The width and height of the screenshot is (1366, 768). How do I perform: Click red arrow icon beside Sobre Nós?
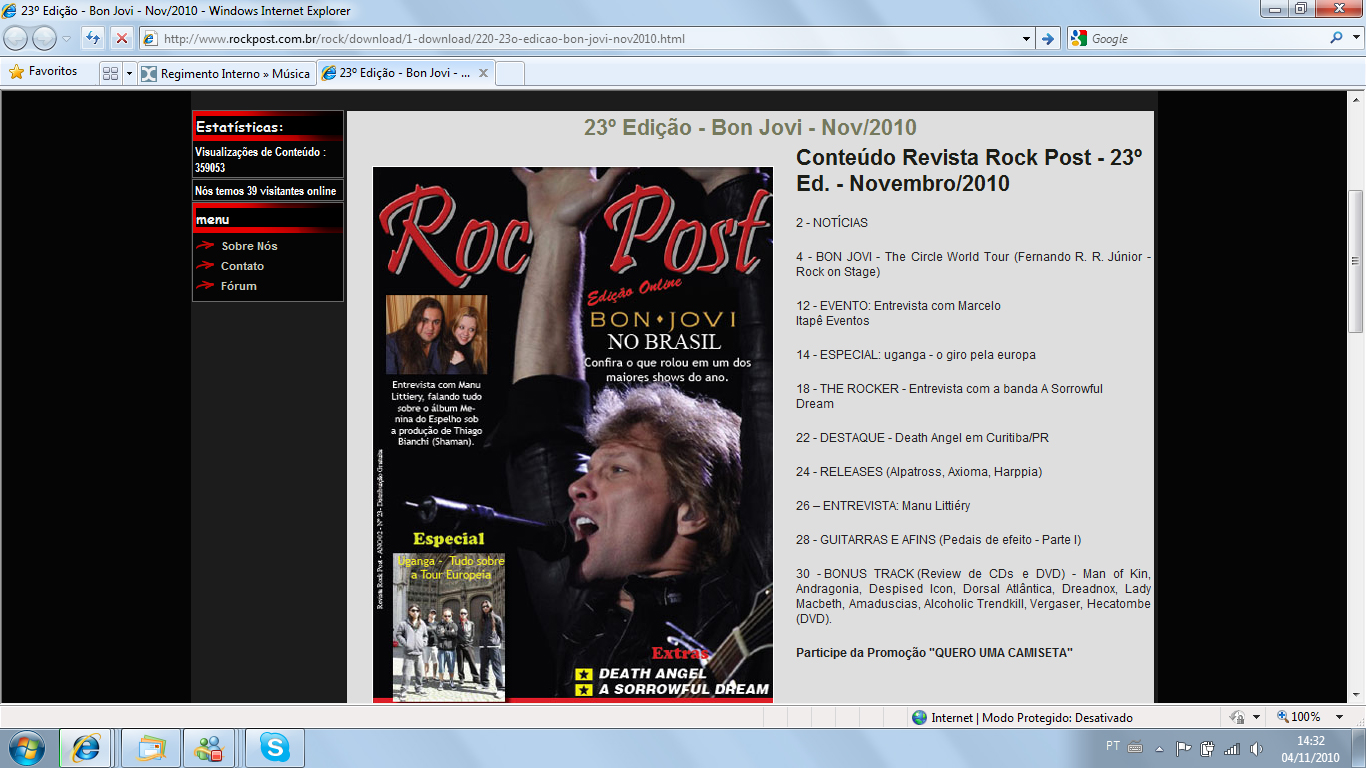click(205, 245)
